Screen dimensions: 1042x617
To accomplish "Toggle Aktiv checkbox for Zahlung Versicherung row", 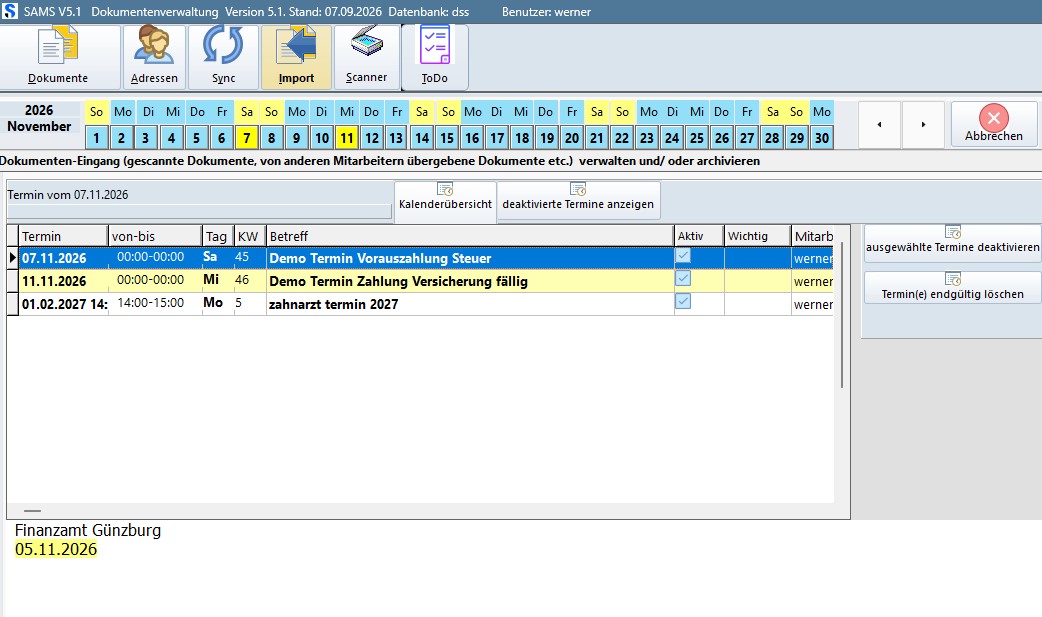I will click(683, 279).
